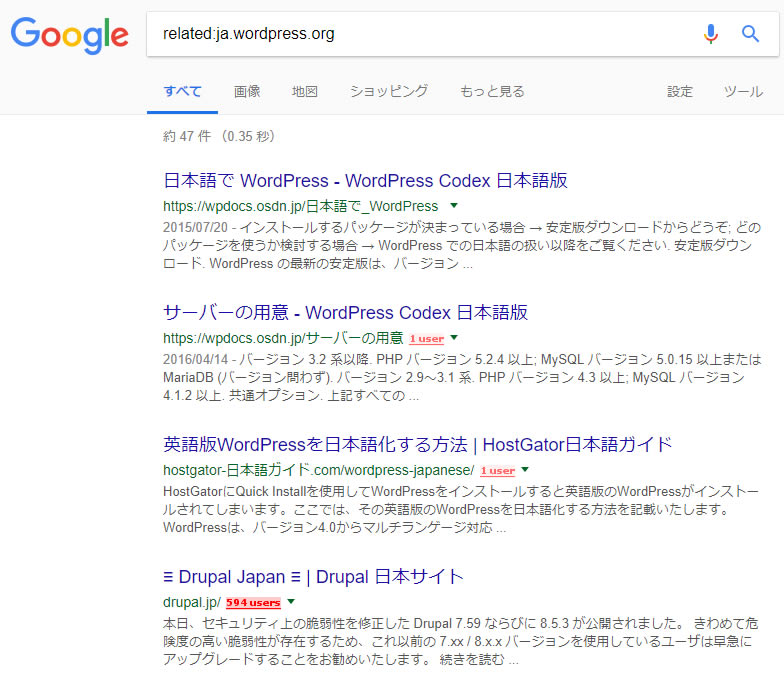Open the Drupal Japan result link

(x=313, y=577)
